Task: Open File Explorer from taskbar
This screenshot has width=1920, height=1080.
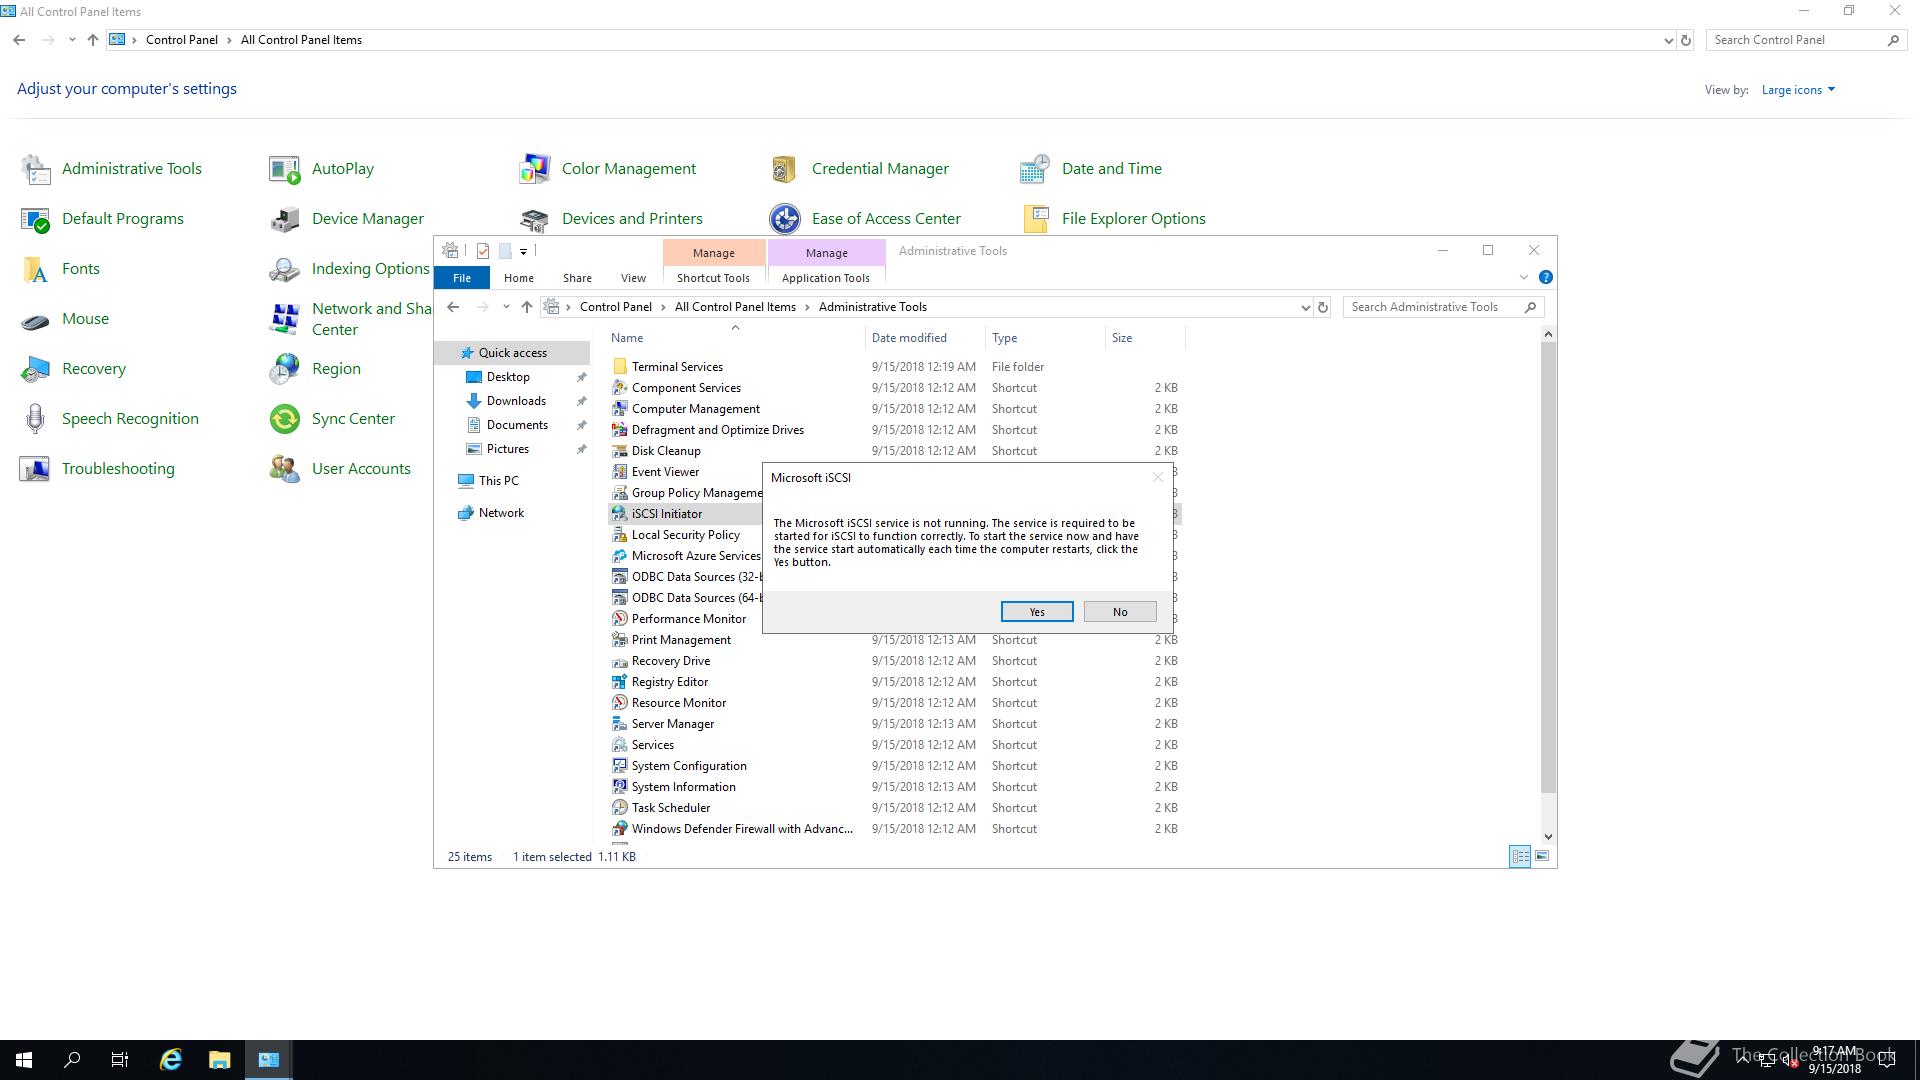Action: [x=220, y=1060]
